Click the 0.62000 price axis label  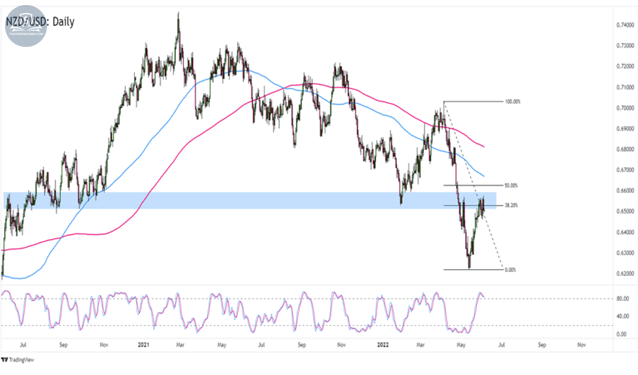point(625,273)
